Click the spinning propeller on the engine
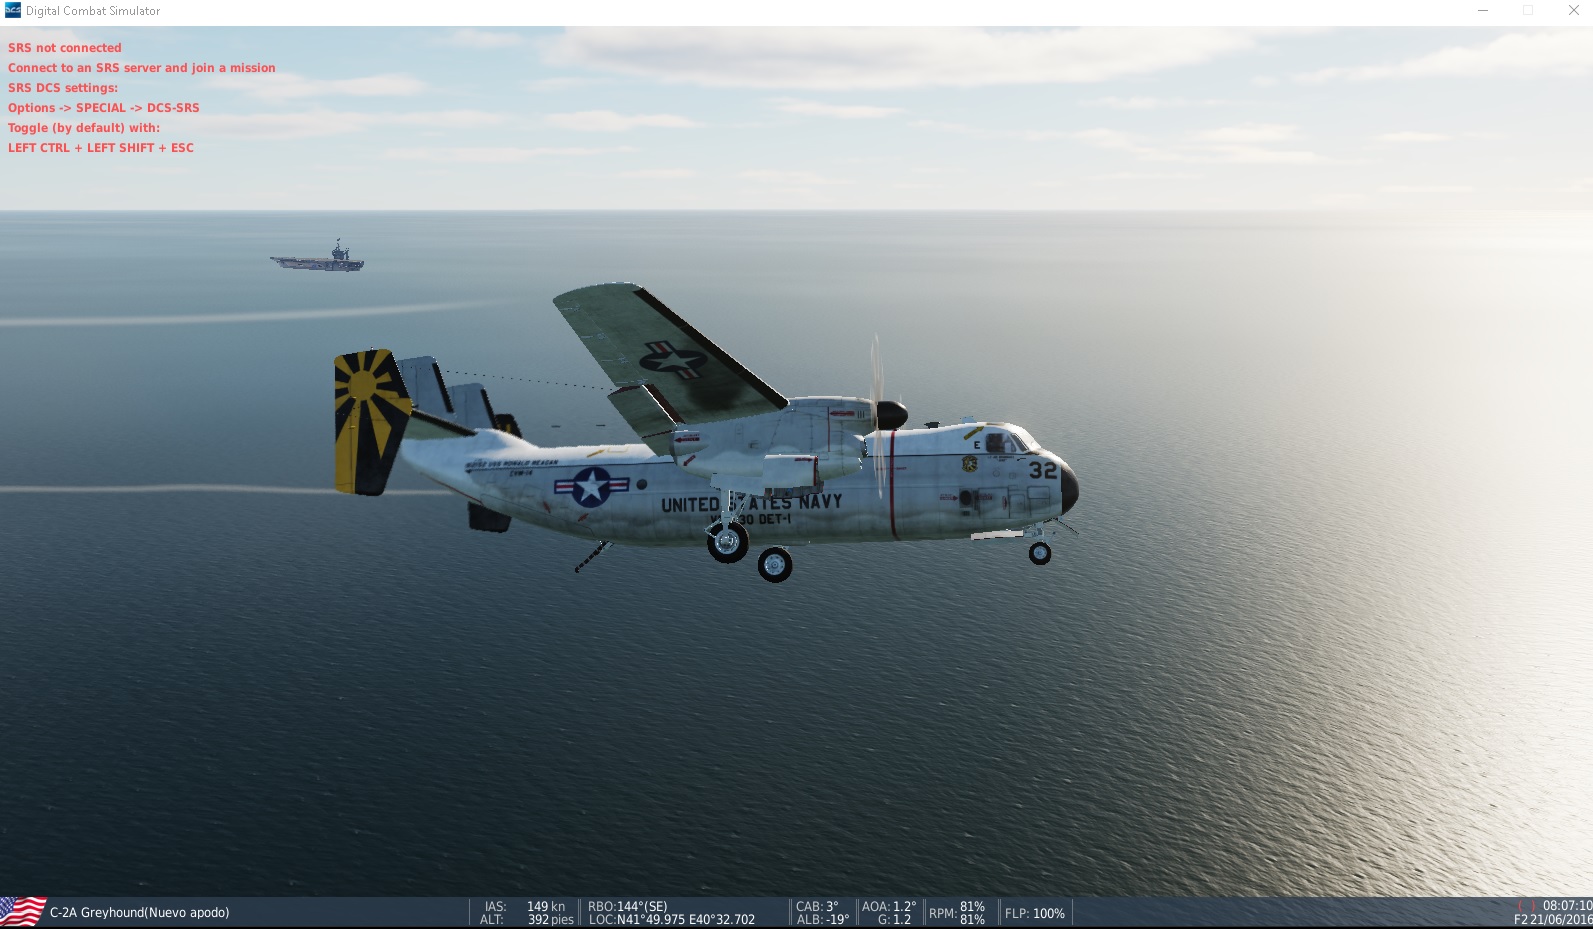1593x929 pixels. coord(880,414)
